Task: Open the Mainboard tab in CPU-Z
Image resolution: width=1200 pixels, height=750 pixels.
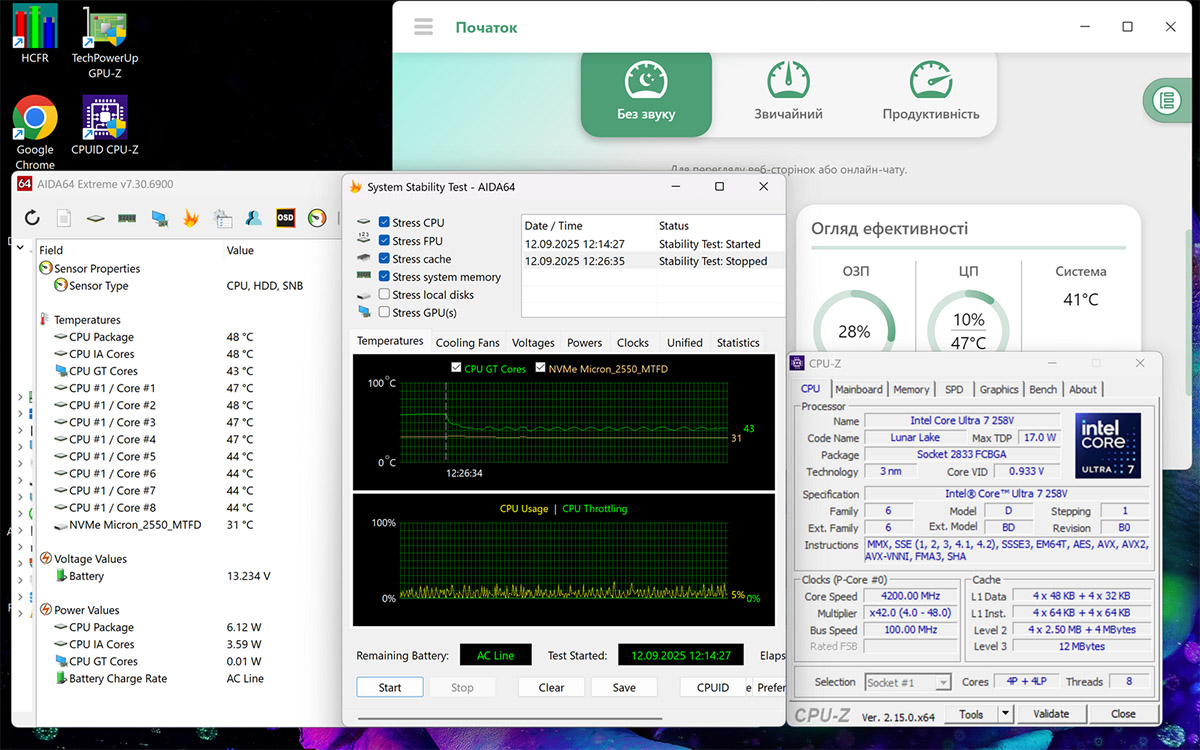Action: (x=859, y=389)
